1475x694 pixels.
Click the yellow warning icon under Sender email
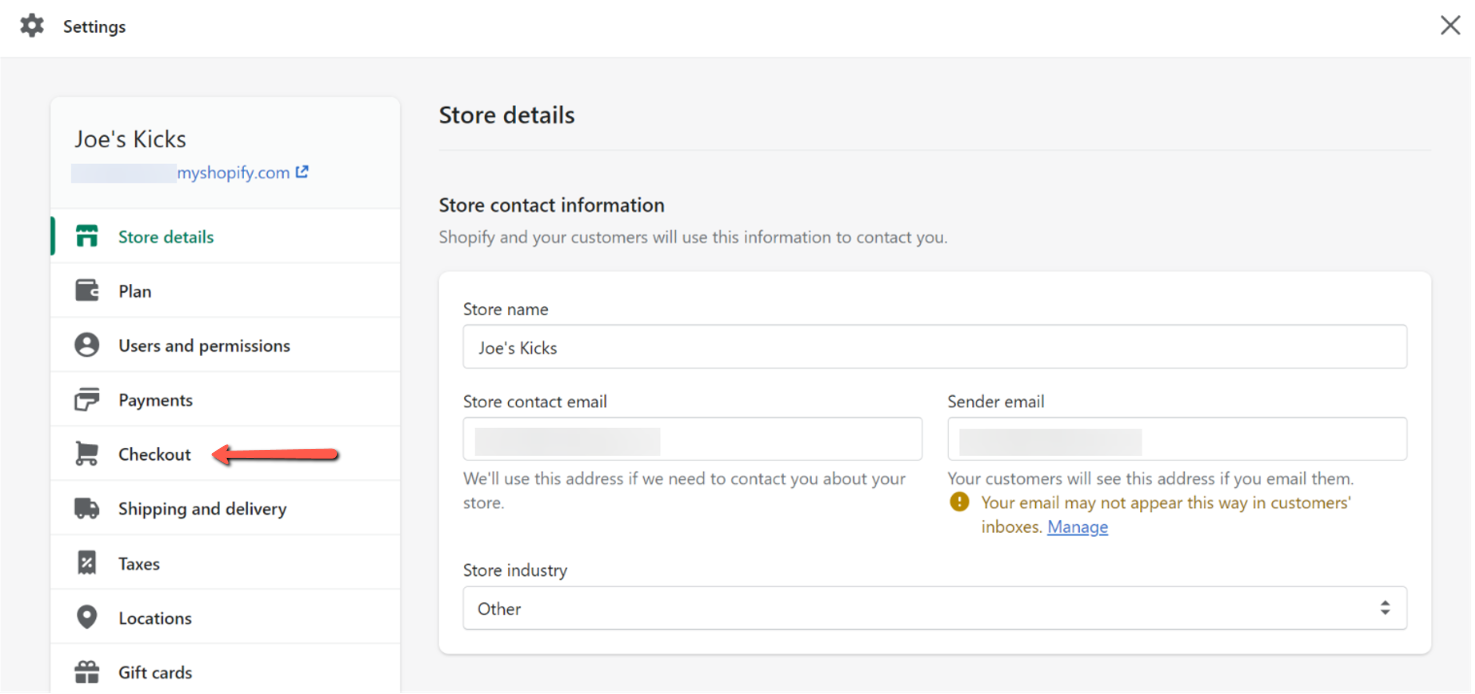click(x=960, y=502)
